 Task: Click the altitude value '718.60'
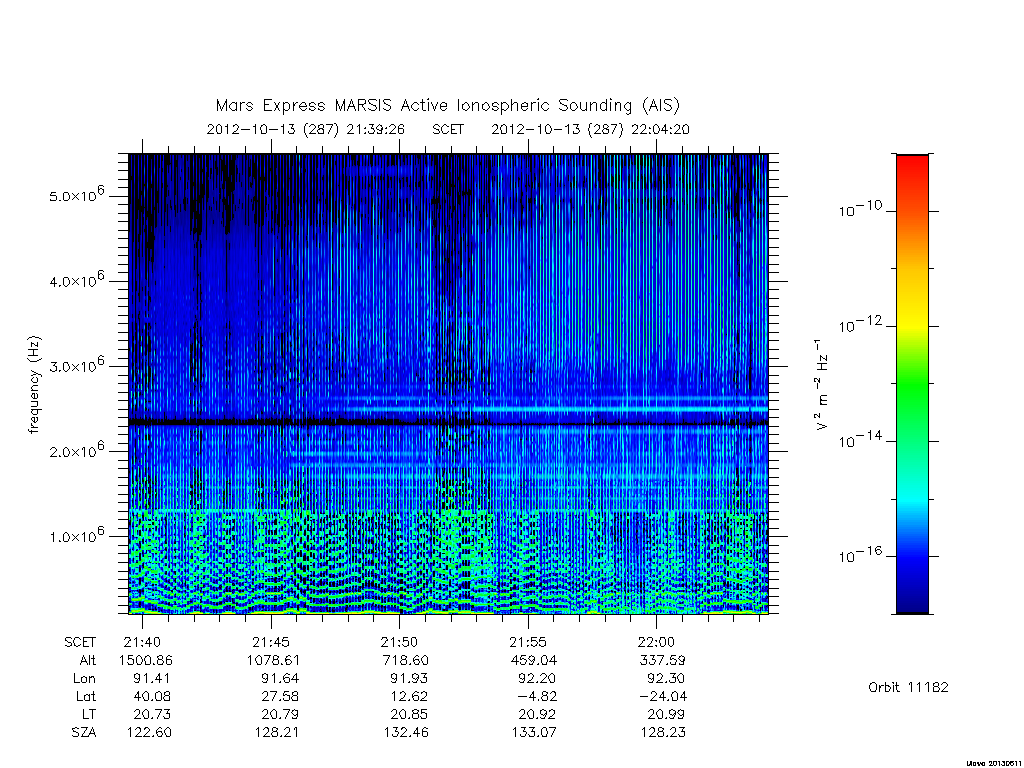405,660
